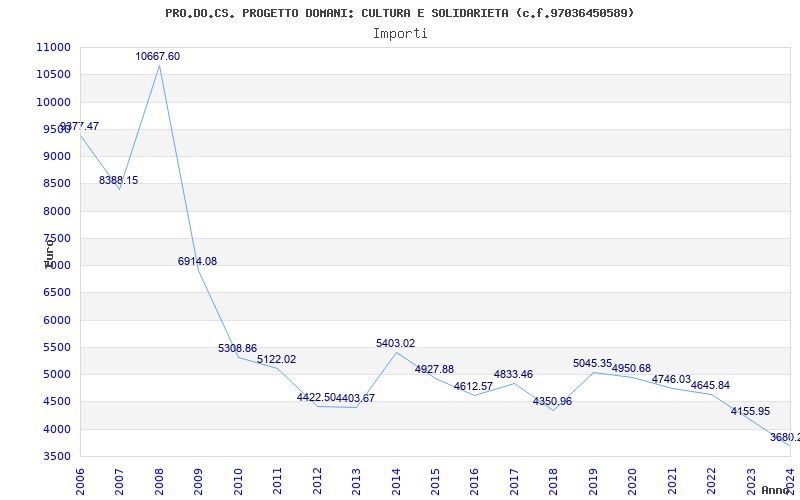Image resolution: width=800 pixels, height=500 pixels.
Task: Click the 2010 x-axis year label
Action: coord(238,481)
